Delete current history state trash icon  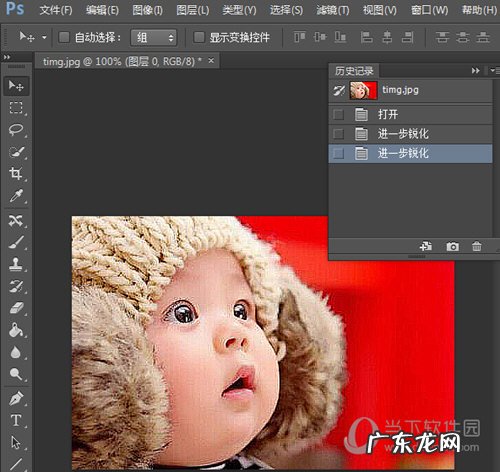(x=477, y=246)
